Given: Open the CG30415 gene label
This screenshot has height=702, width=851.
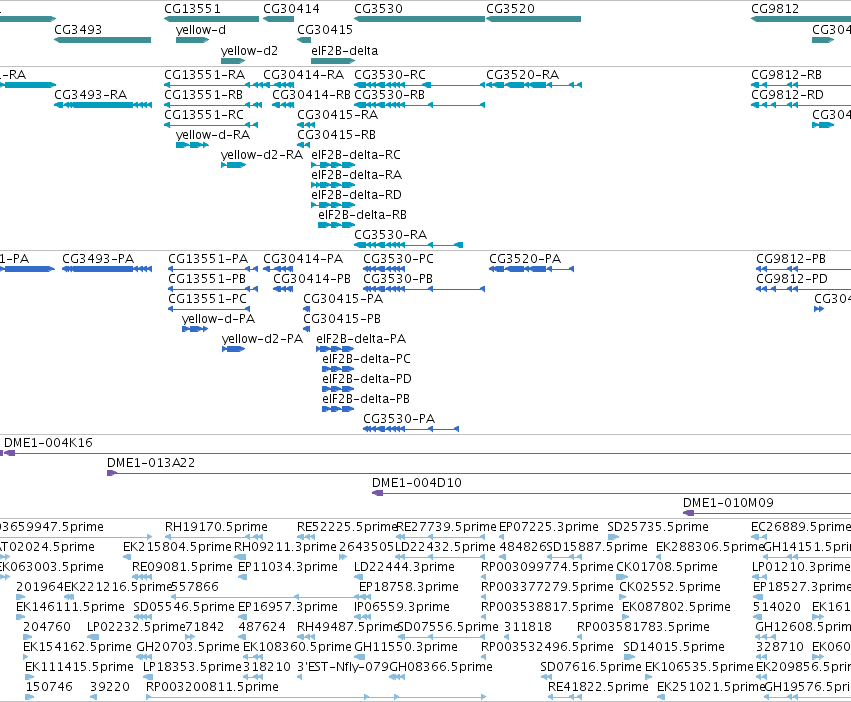Looking at the screenshot, I should click(325, 30).
